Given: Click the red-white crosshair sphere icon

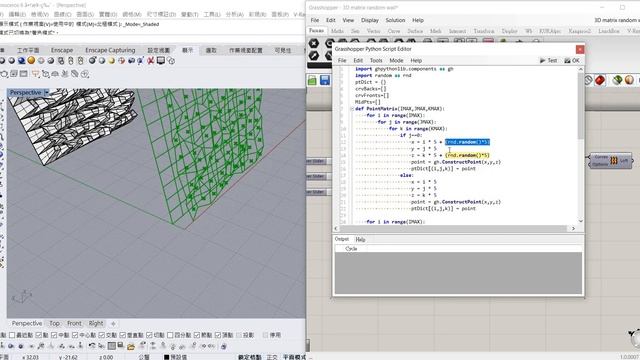Looking at the screenshot, I should point(121,60).
